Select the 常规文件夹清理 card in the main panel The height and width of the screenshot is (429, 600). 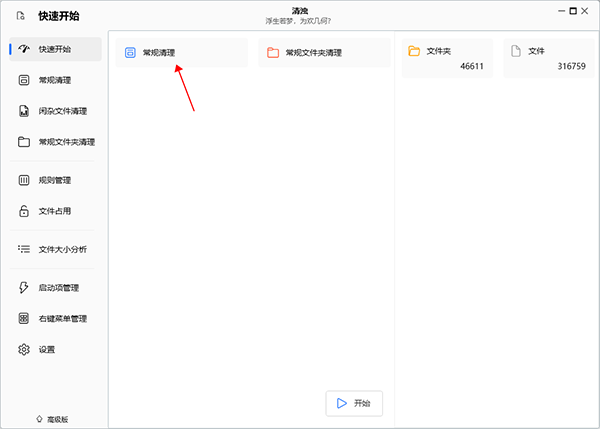coord(323,52)
